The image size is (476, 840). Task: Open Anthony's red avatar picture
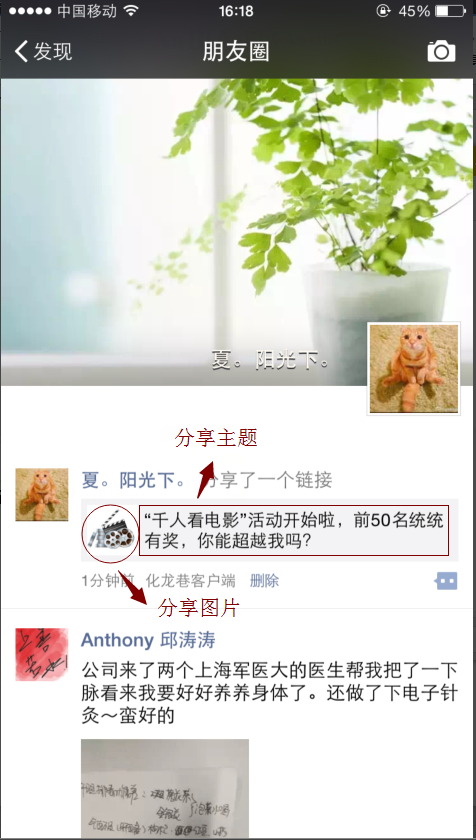coord(42,654)
